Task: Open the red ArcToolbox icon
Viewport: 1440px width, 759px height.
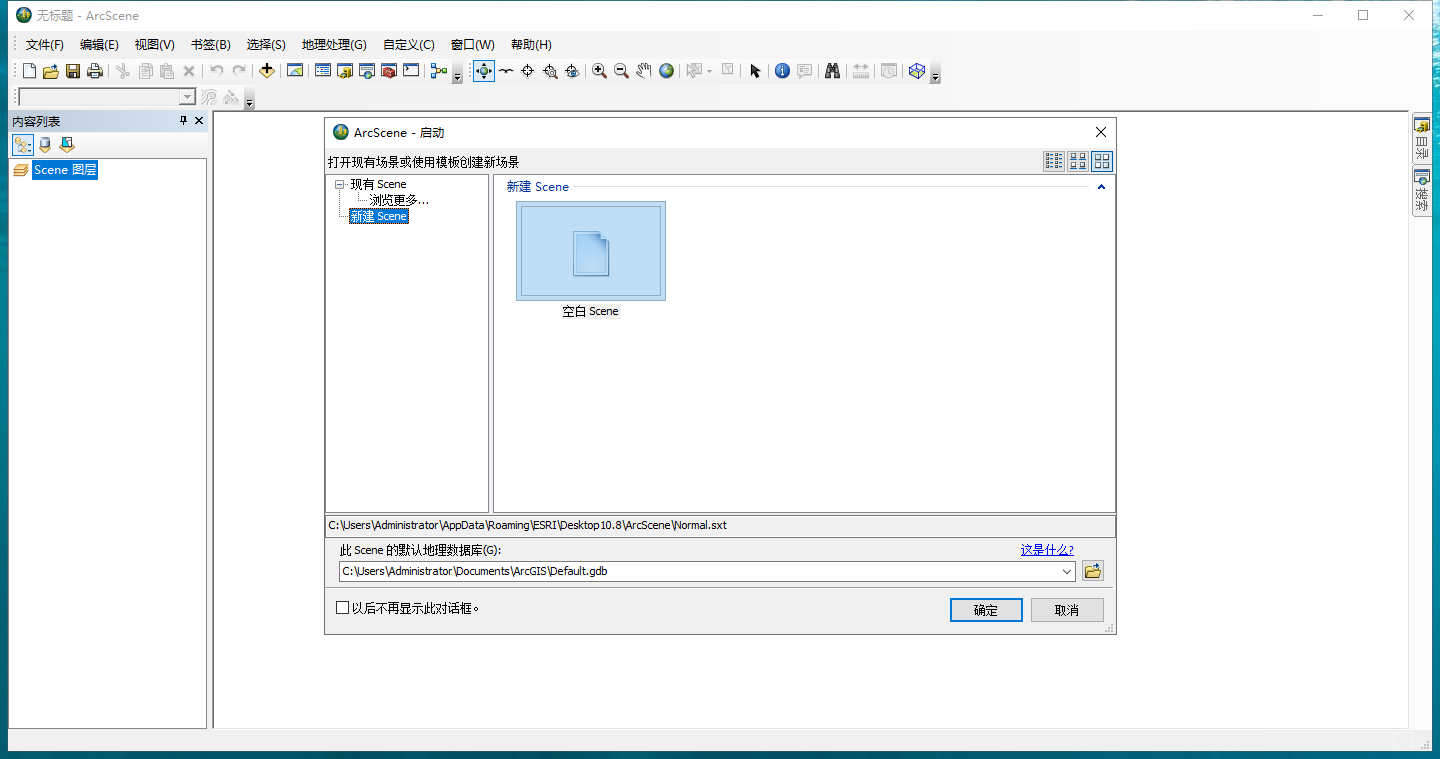Action: click(x=389, y=71)
